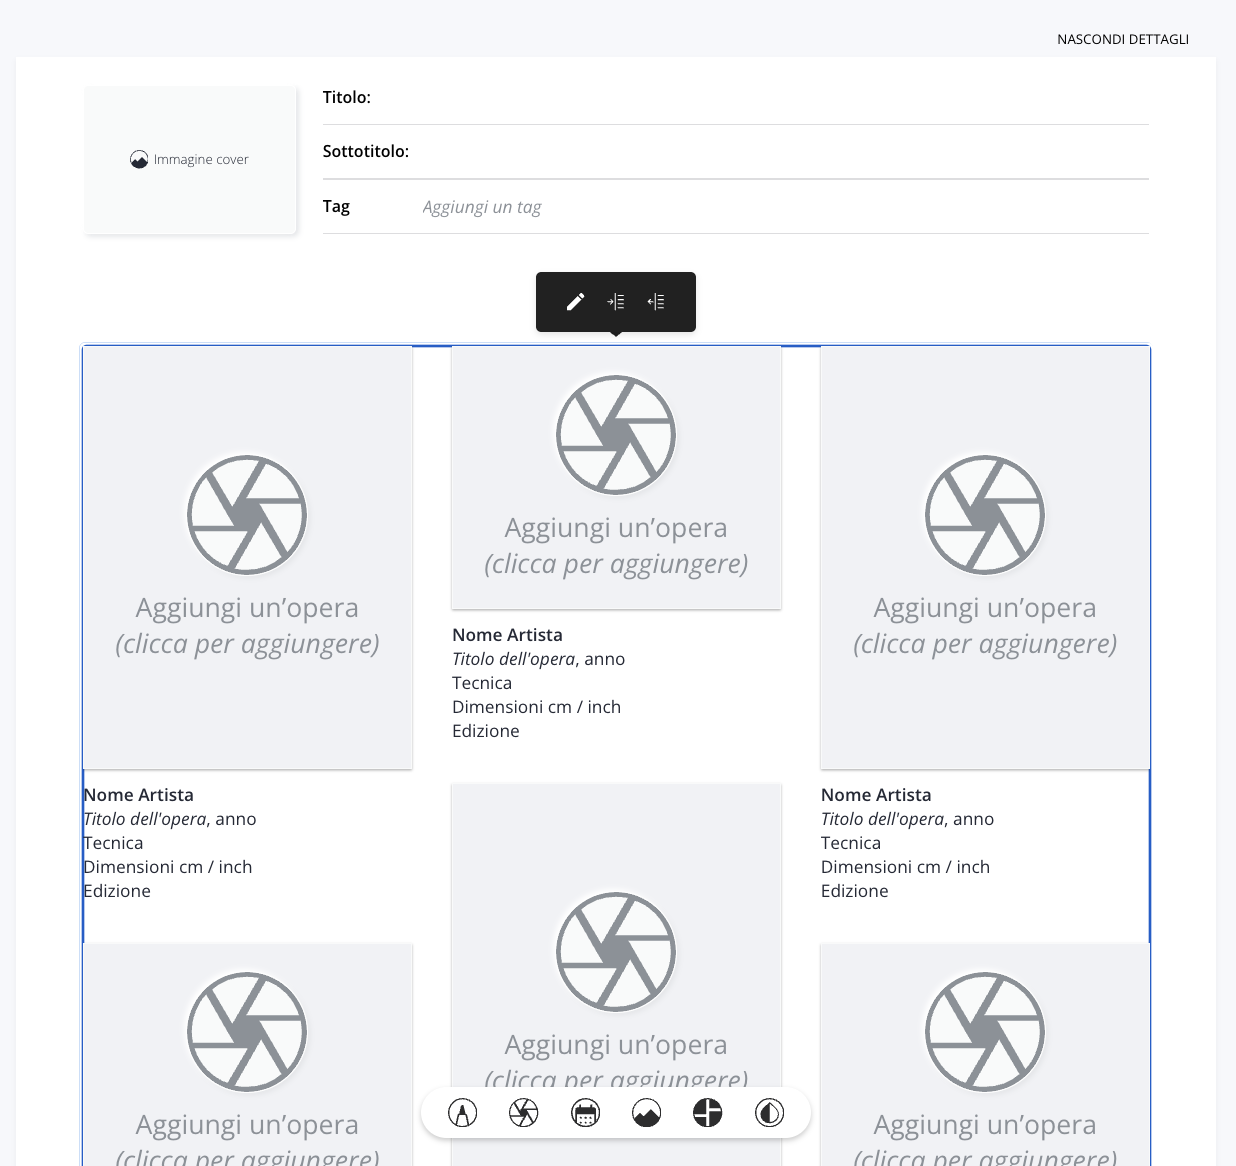Click the right-arrow indent icon in dark popup
Image resolution: width=1236 pixels, height=1166 pixels.
point(616,302)
